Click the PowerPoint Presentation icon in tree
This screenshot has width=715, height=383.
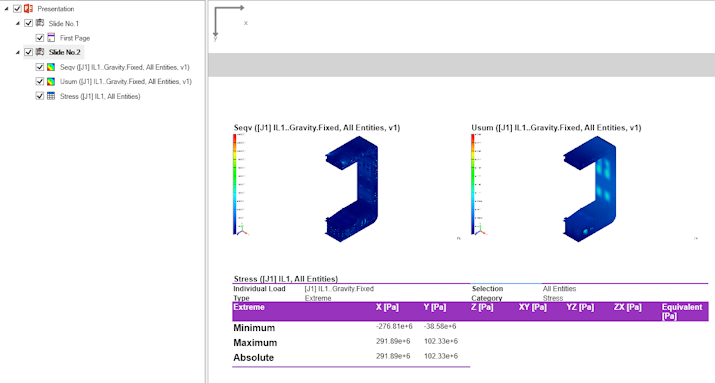(28, 9)
